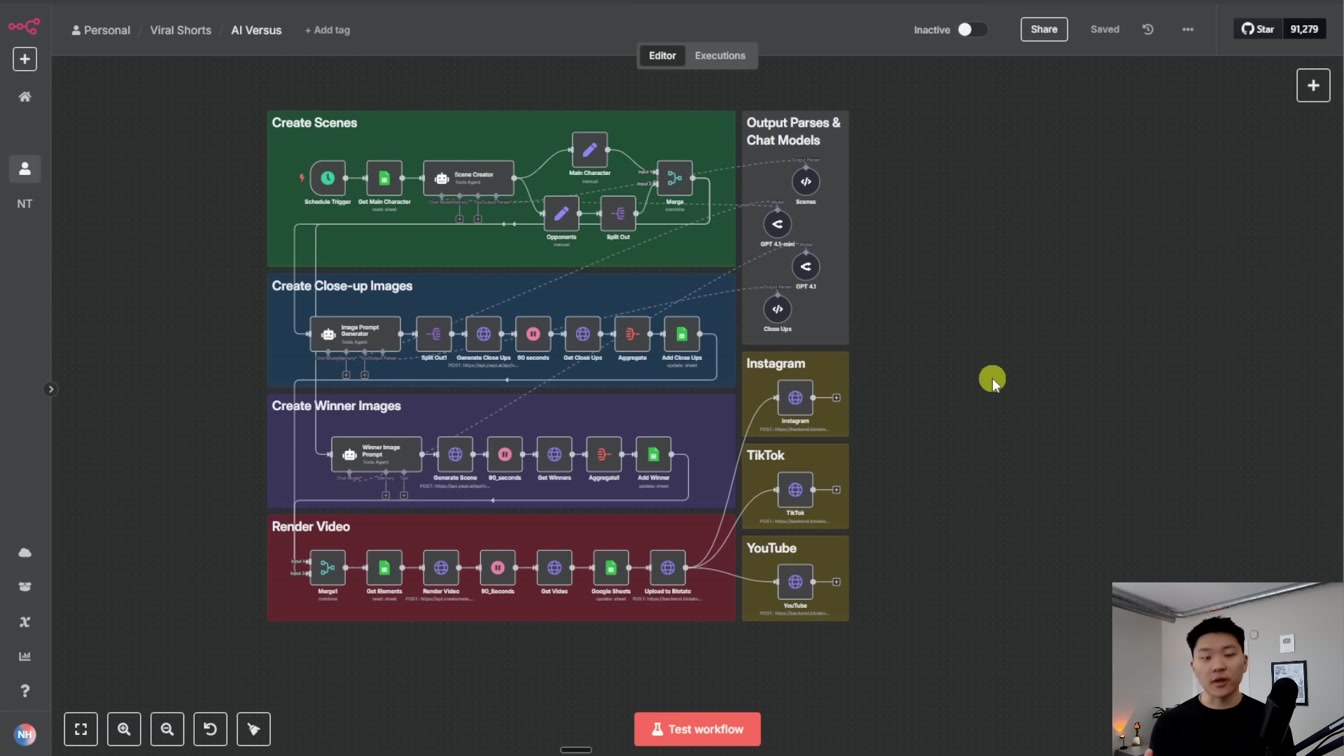Open the add node plus panel at top right
This screenshot has width=1344, height=756.
click(1313, 86)
